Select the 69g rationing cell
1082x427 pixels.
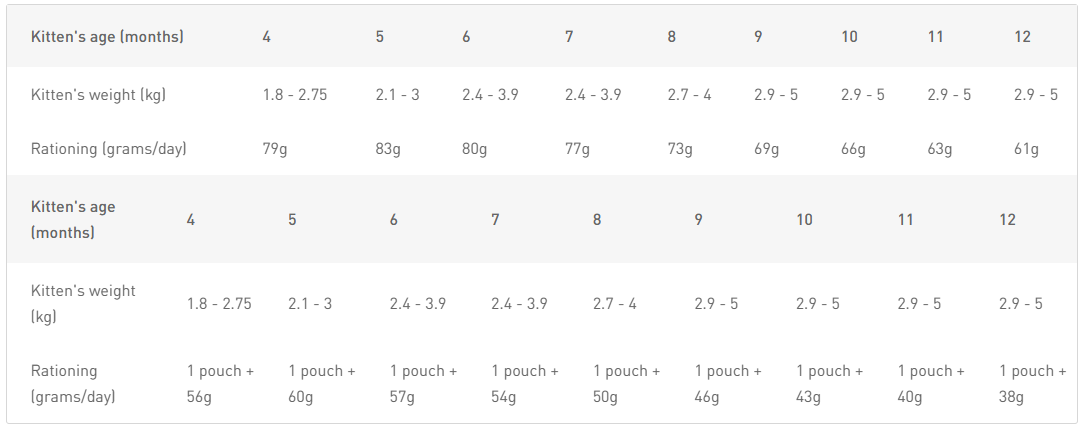[767, 149]
